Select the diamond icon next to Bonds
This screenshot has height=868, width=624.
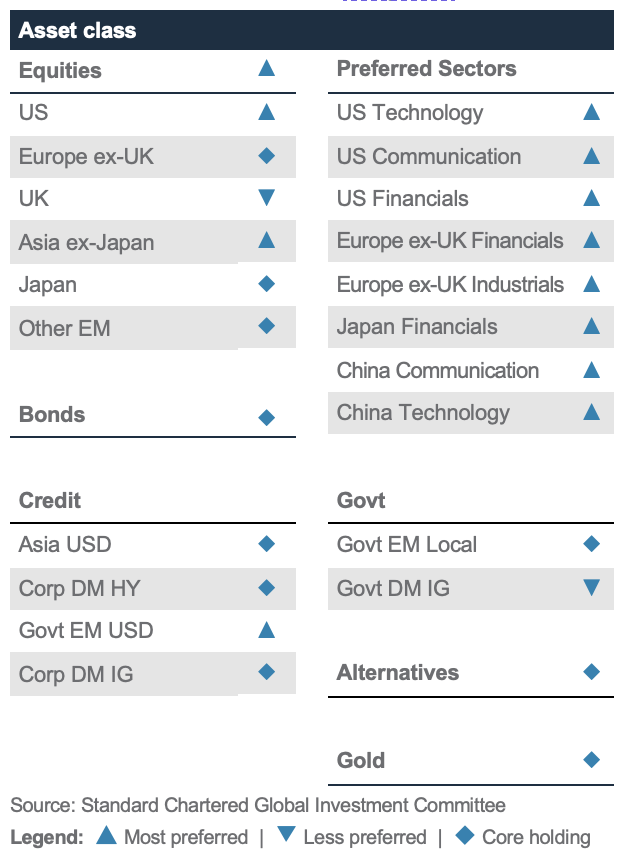[x=266, y=417]
